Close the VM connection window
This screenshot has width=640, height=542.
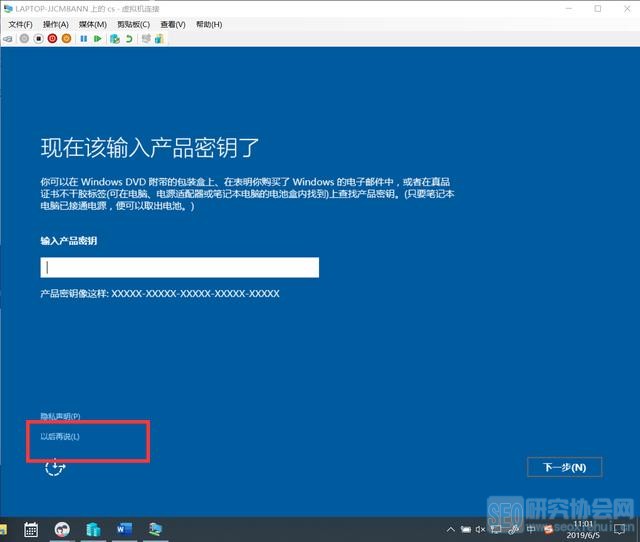627,9
